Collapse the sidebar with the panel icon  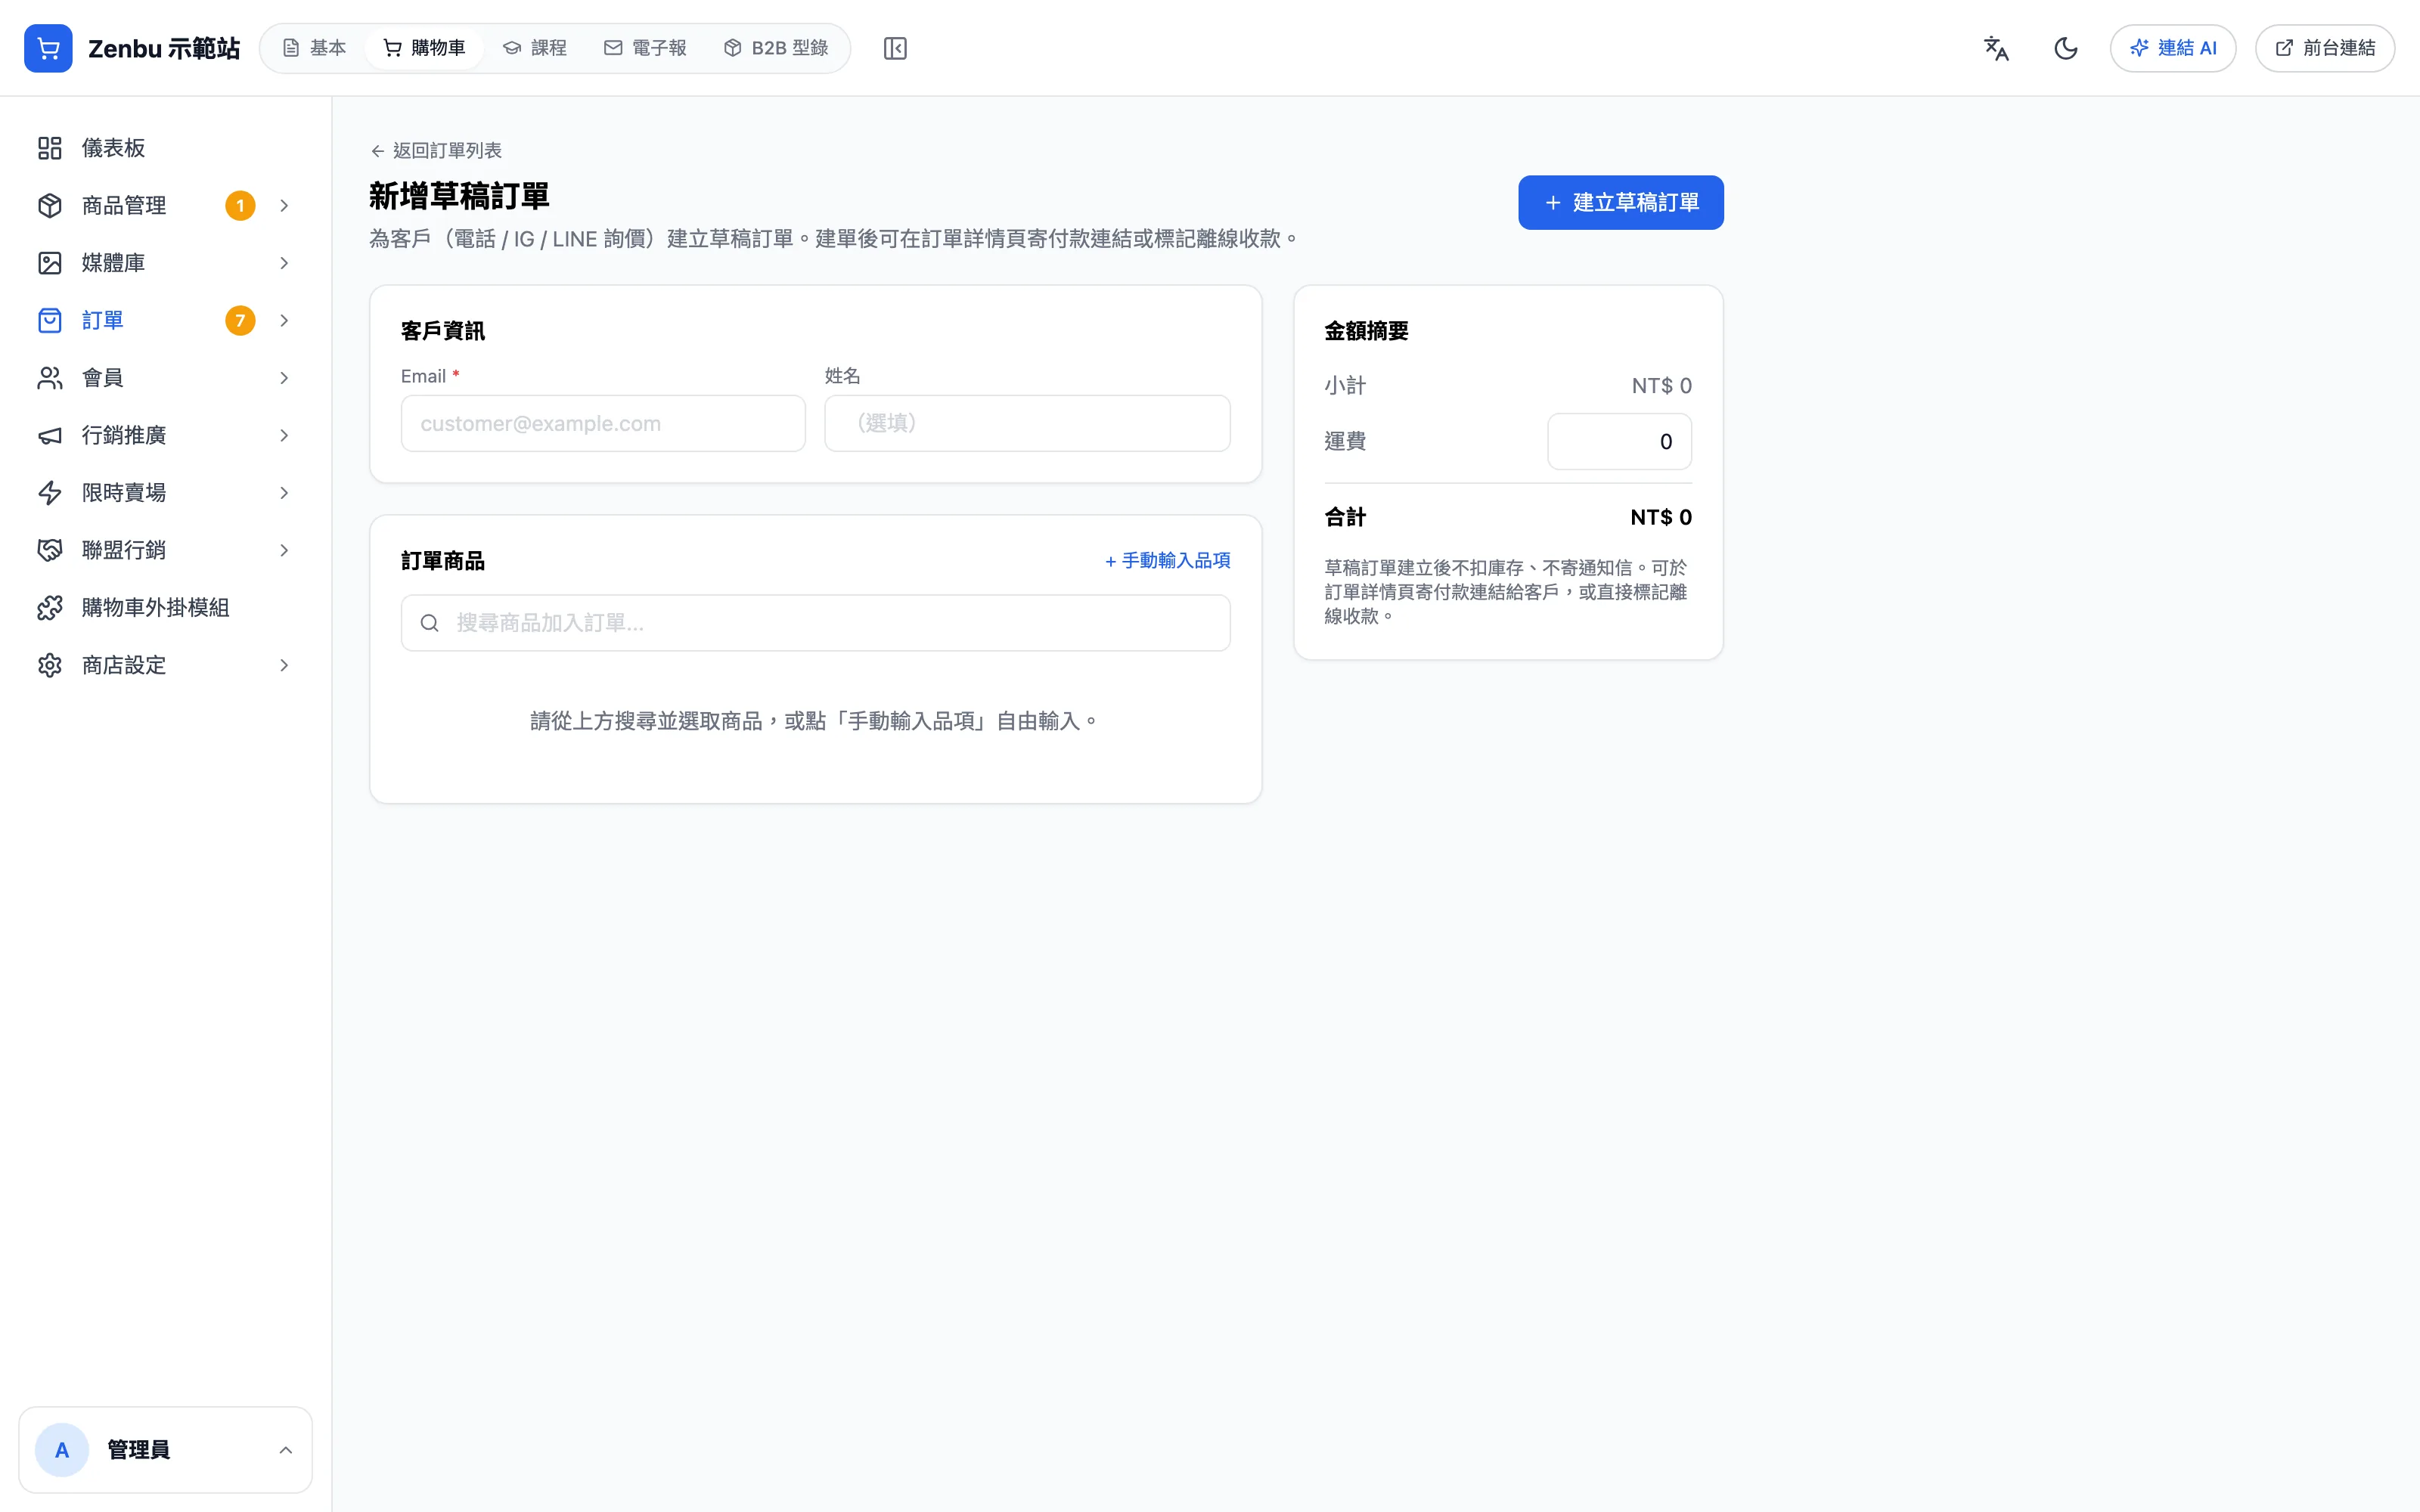pyautogui.click(x=895, y=48)
